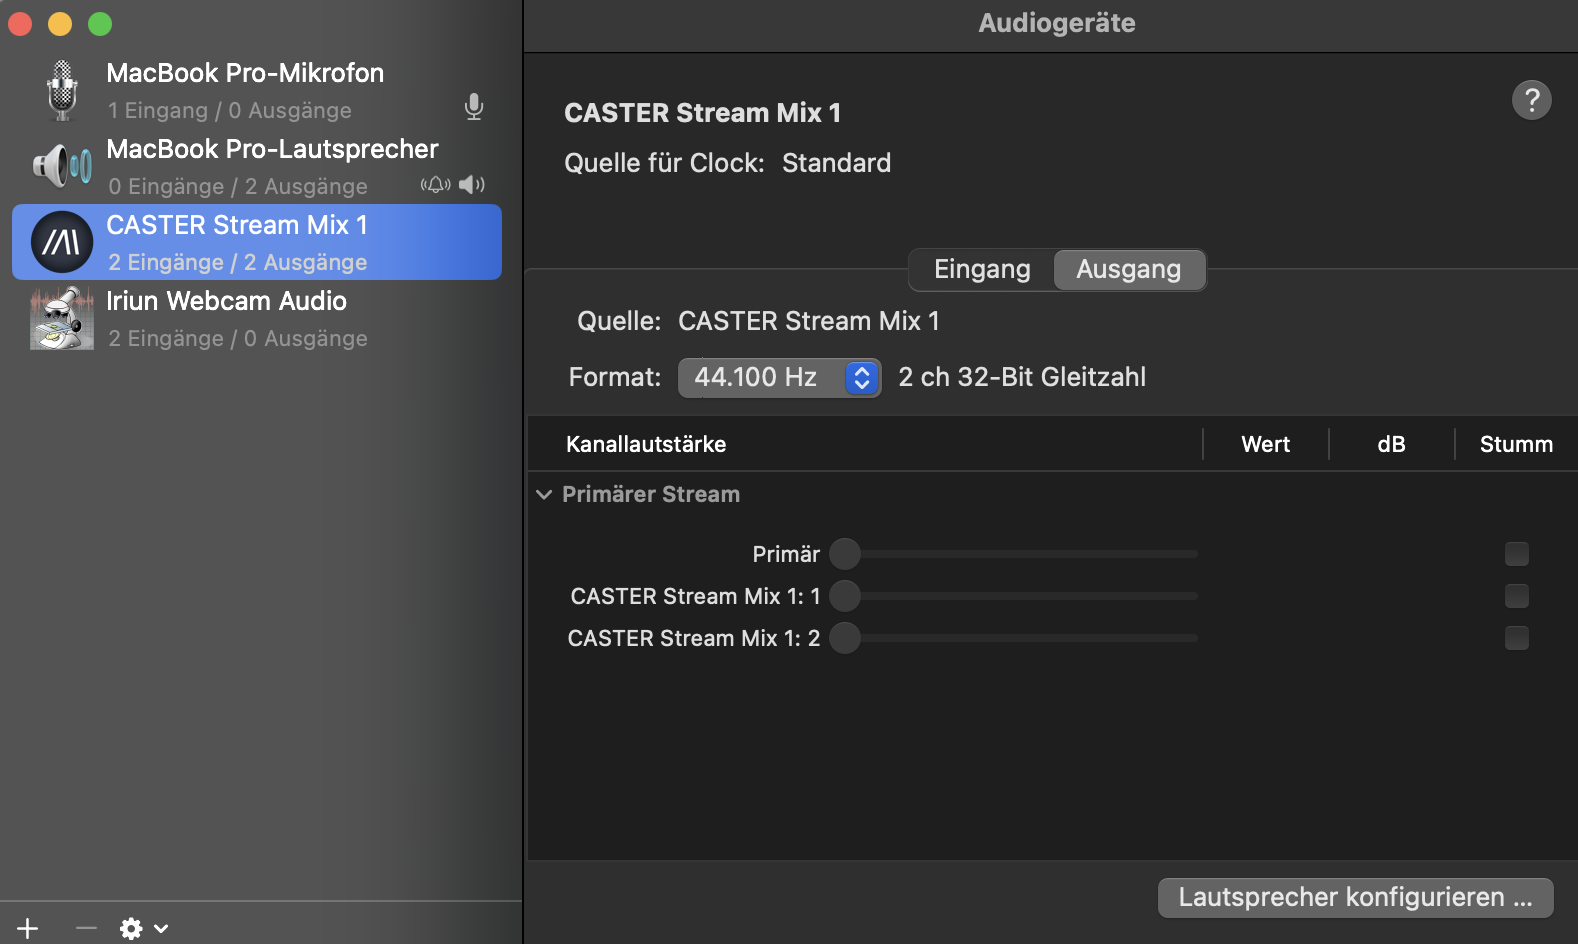1578x944 pixels.
Task: Remove device with the minus button
Action: coord(86,928)
